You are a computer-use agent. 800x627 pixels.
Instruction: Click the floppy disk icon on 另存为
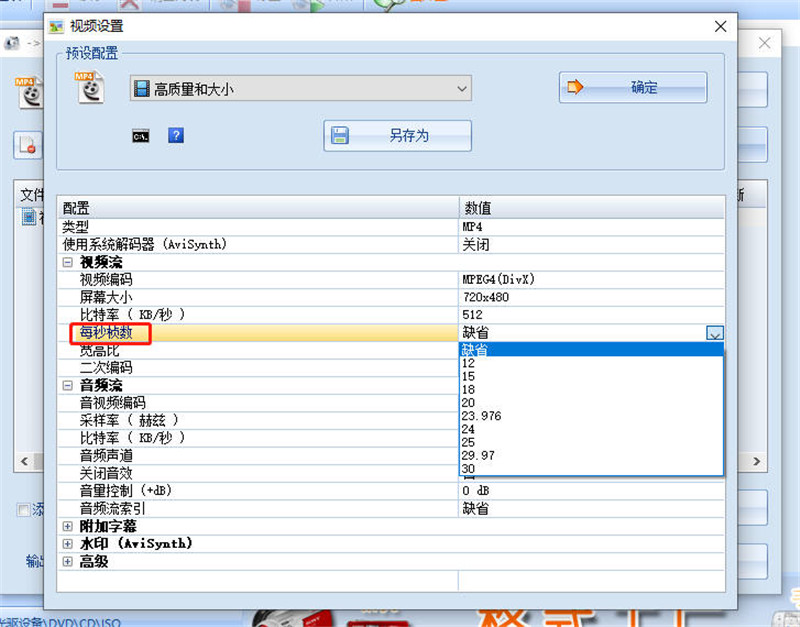click(341, 136)
